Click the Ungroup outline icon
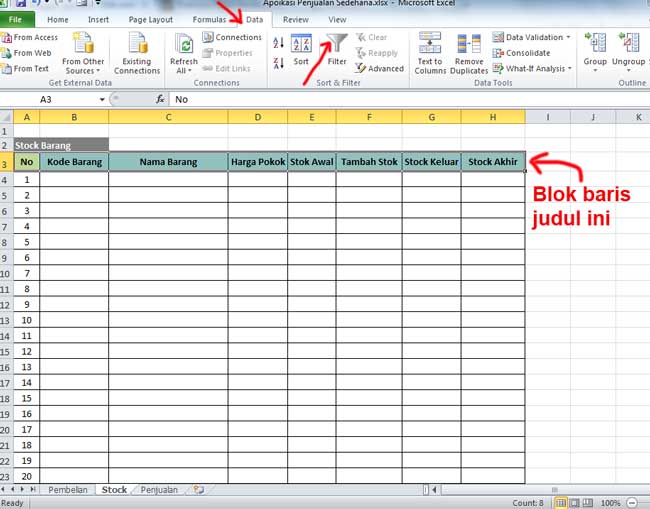The height and width of the screenshot is (509, 650). (628, 43)
